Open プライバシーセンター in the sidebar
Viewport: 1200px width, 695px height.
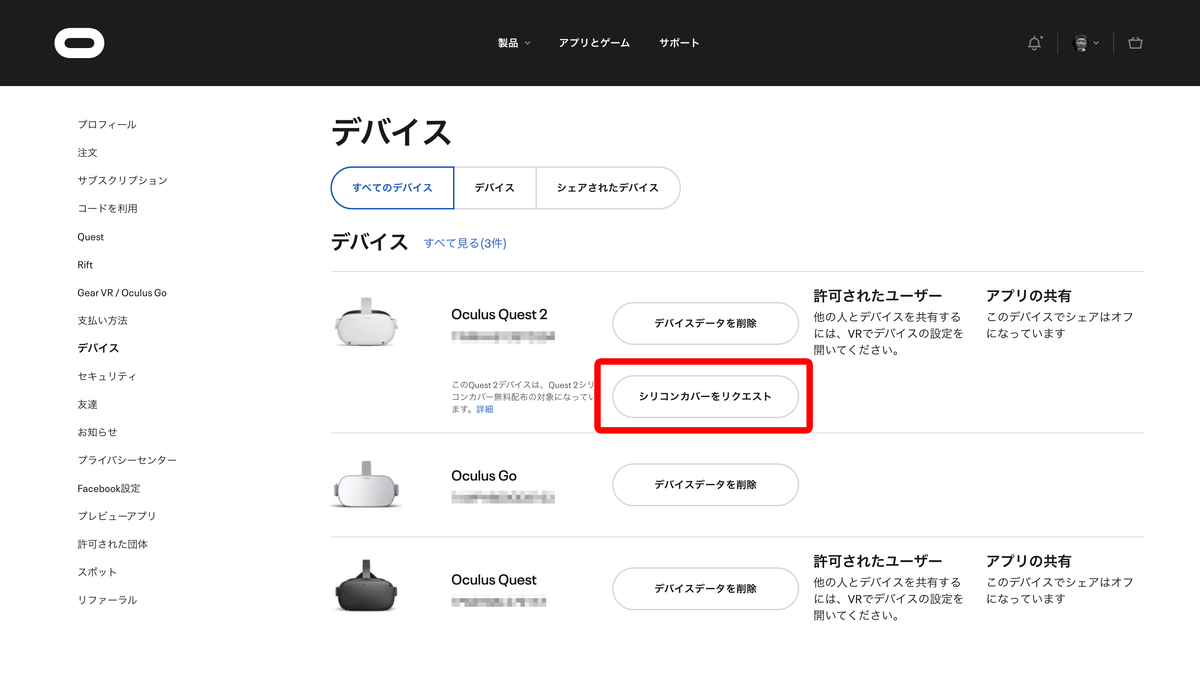tap(127, 460)
